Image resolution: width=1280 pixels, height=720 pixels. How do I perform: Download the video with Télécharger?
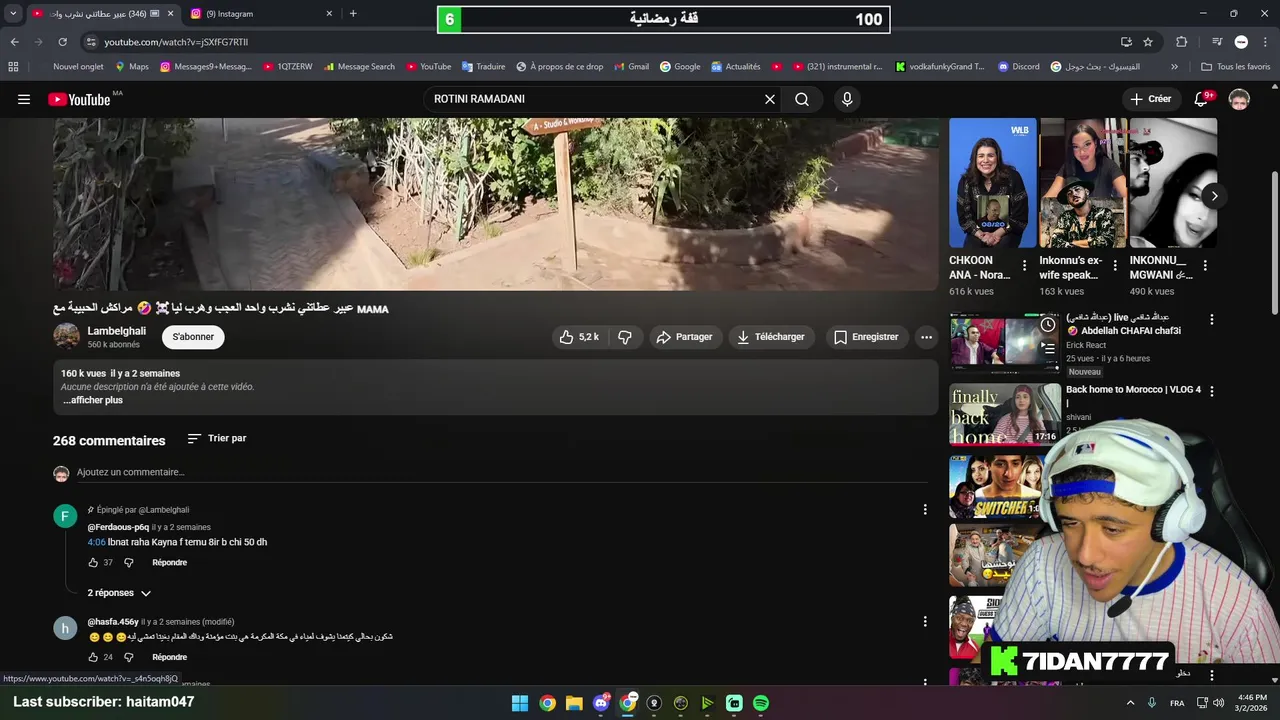click(x=771, y=337)
